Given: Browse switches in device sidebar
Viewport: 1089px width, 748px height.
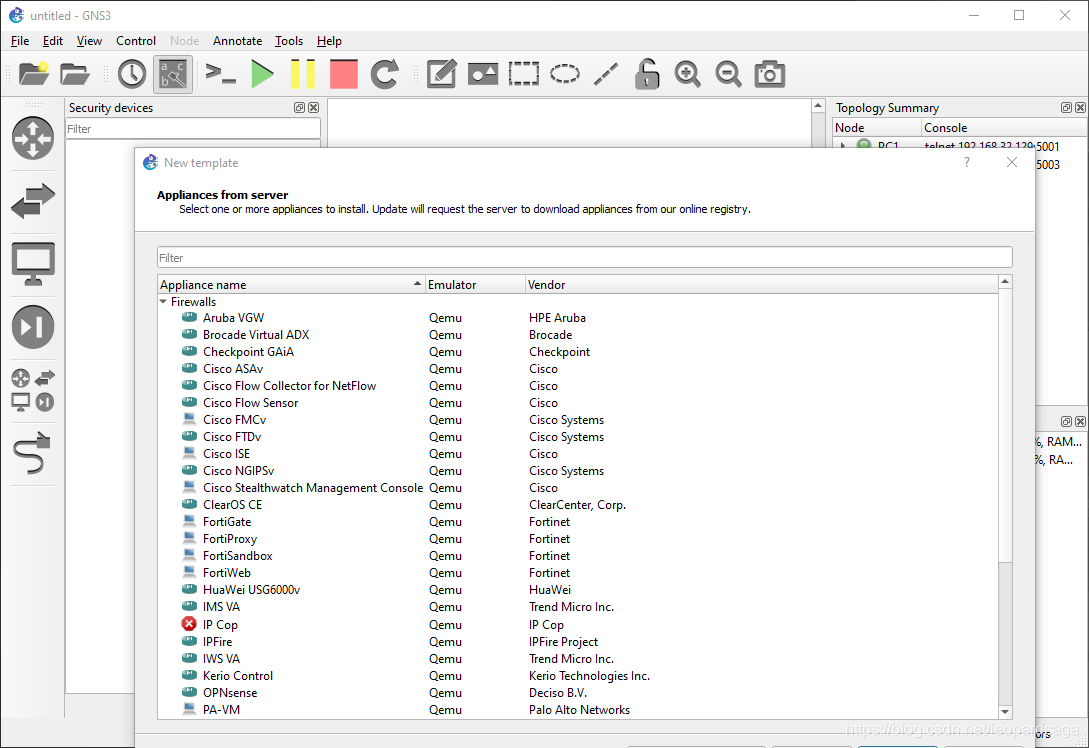Looking at the screenshot, I should pyautogui.click(x=33, y=201).
